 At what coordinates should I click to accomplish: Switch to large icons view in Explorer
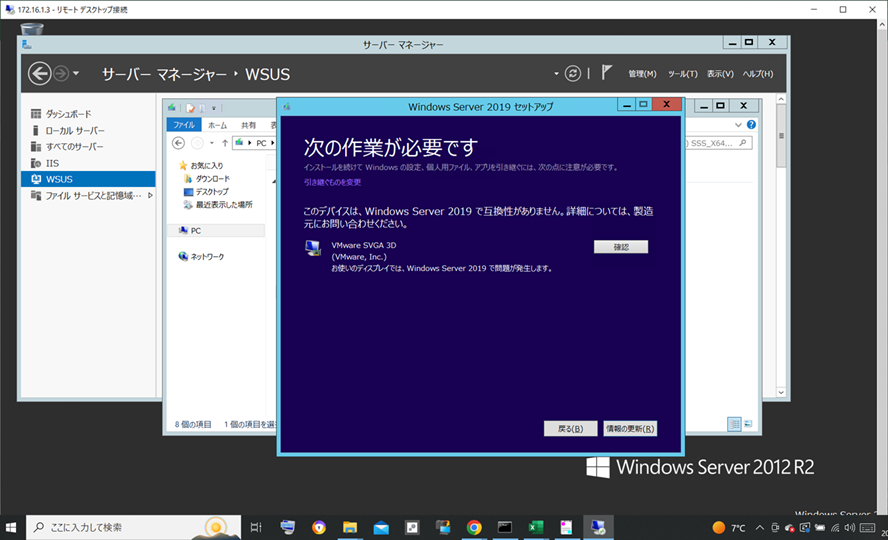click(748, 424)
